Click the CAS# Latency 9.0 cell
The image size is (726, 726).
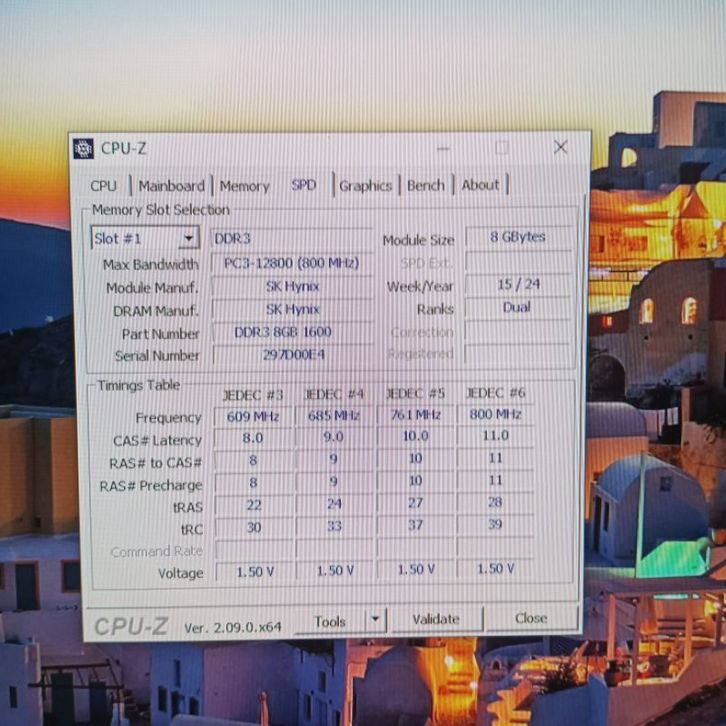tap(333, 437)
